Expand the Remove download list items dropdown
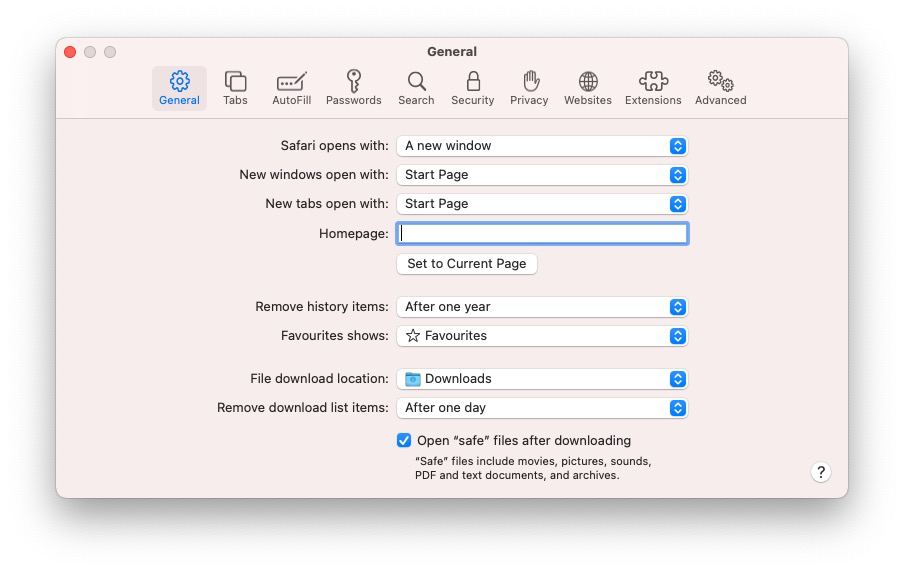The width and height of the screenshot is (904, 572). click(542, 408)
